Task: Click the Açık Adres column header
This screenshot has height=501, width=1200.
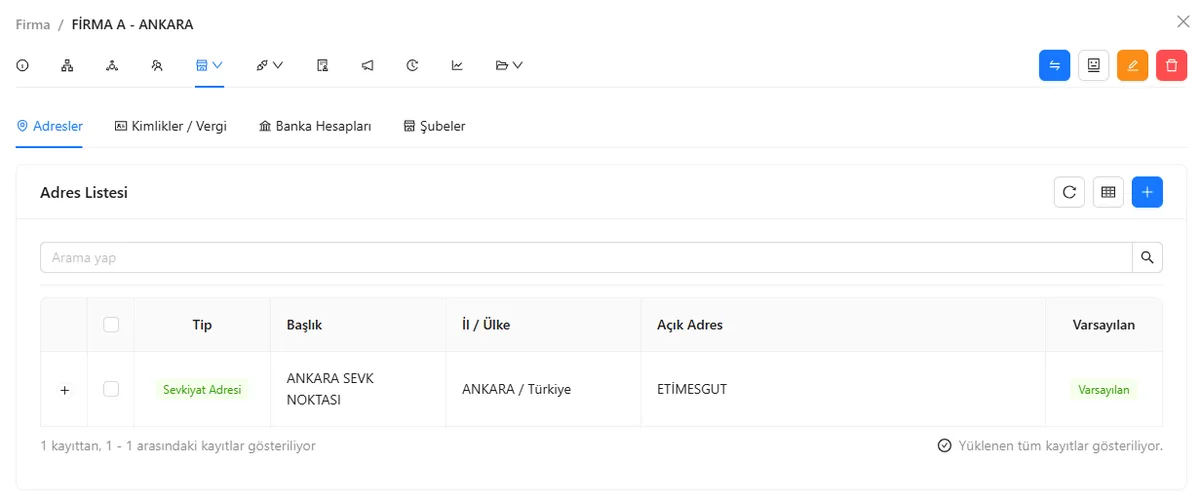Action: 843,325
